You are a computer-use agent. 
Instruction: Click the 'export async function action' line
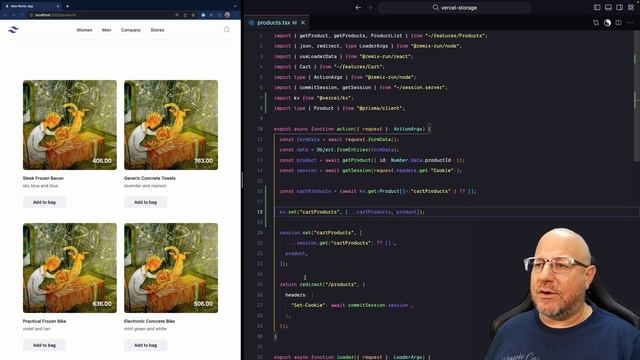(x=352, y=129)
